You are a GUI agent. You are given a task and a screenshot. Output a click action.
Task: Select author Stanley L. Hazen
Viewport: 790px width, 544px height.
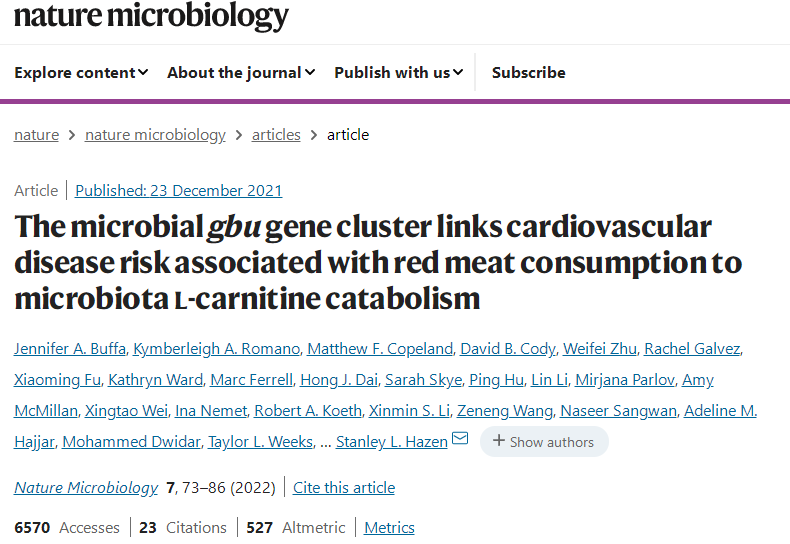[391, 441]
